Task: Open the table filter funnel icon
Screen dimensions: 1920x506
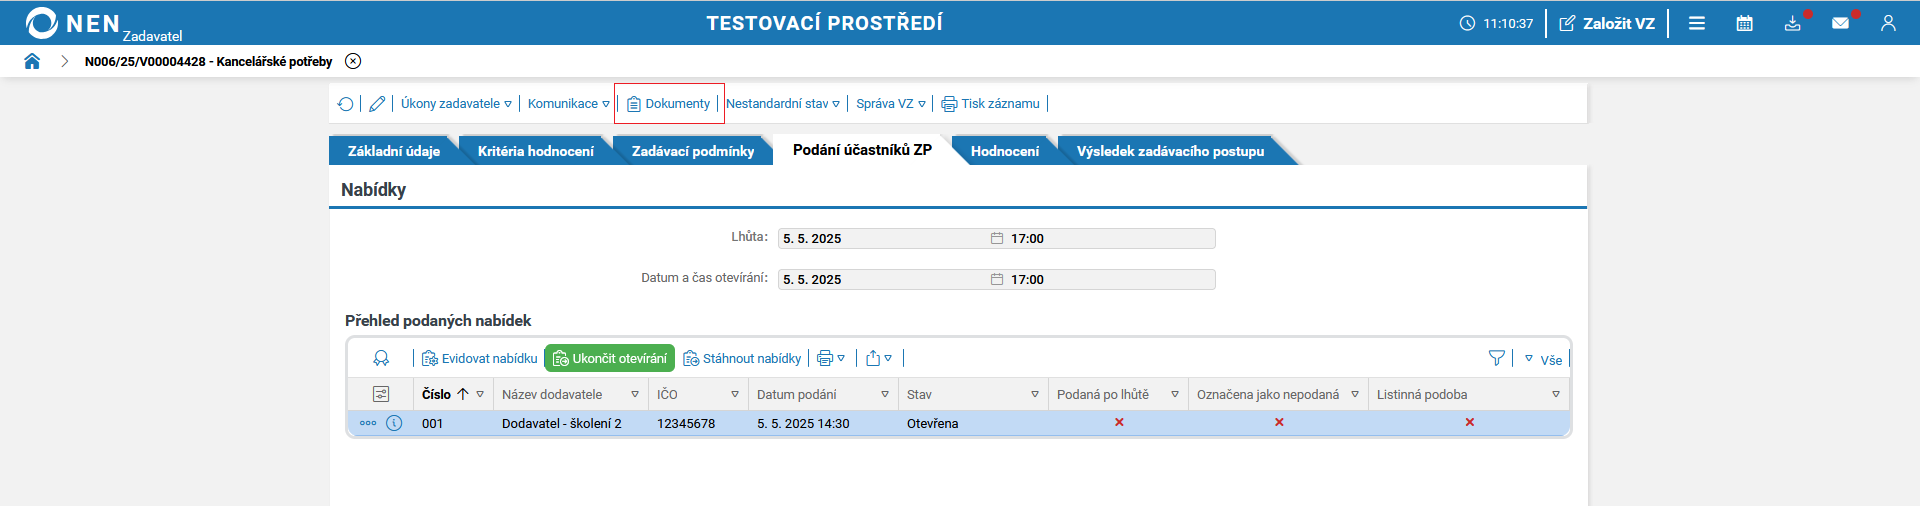Action: 1496,358
